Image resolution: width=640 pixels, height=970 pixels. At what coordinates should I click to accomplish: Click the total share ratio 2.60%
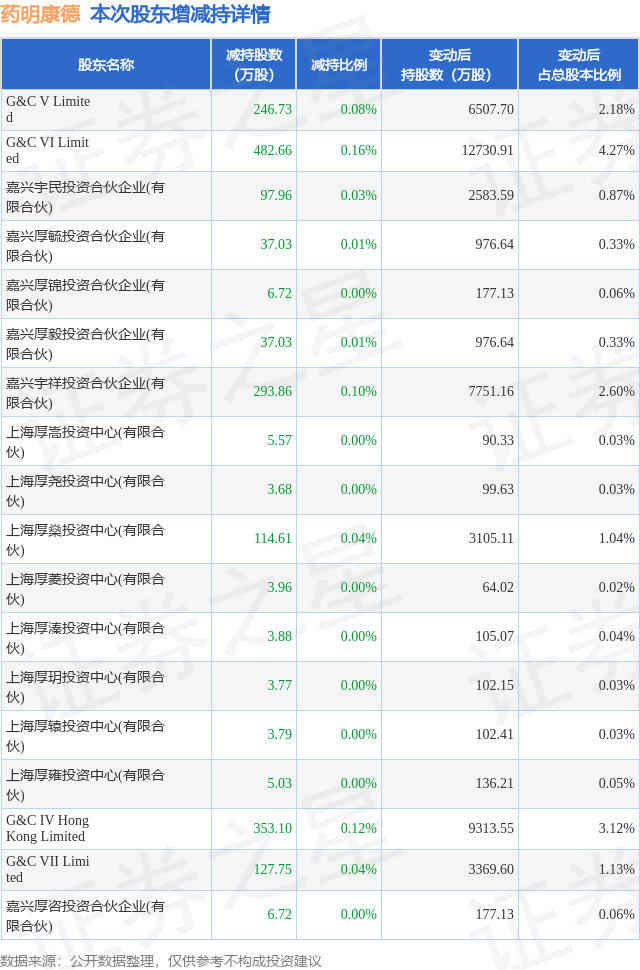(617, 391)
